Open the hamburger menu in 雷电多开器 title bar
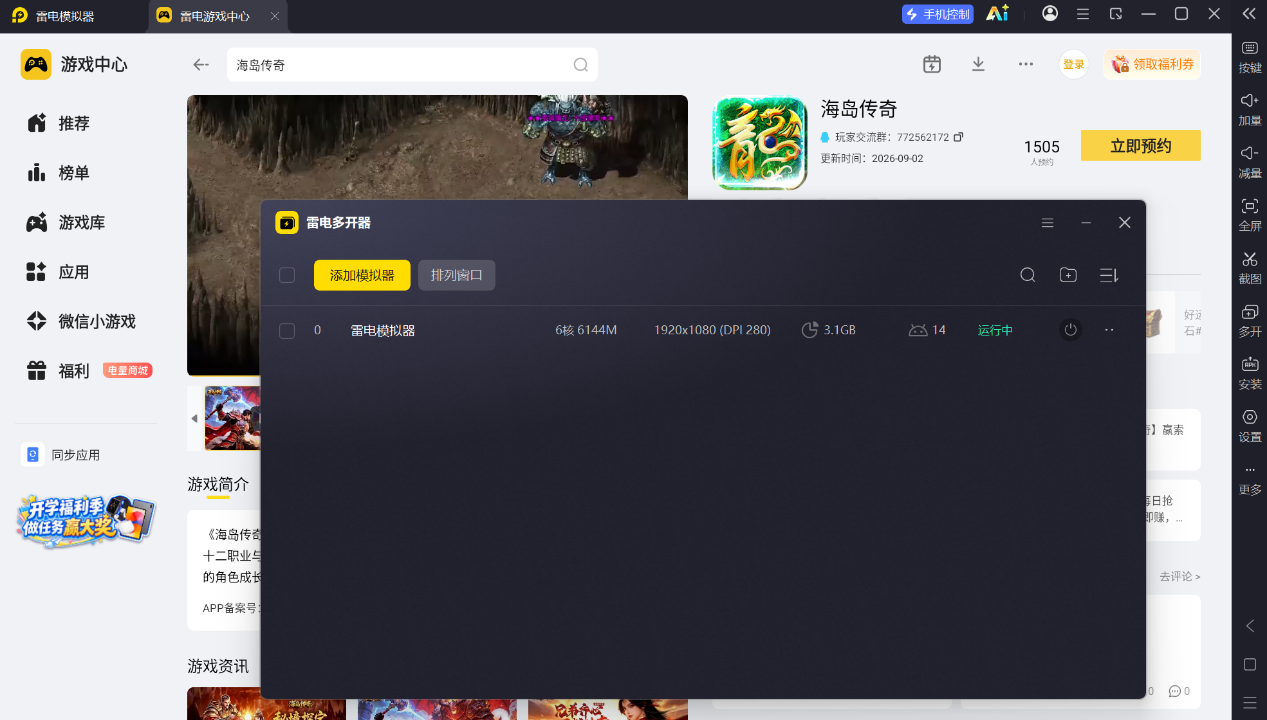This screenshot has height=720, width=1267. tap(1047, 223)
